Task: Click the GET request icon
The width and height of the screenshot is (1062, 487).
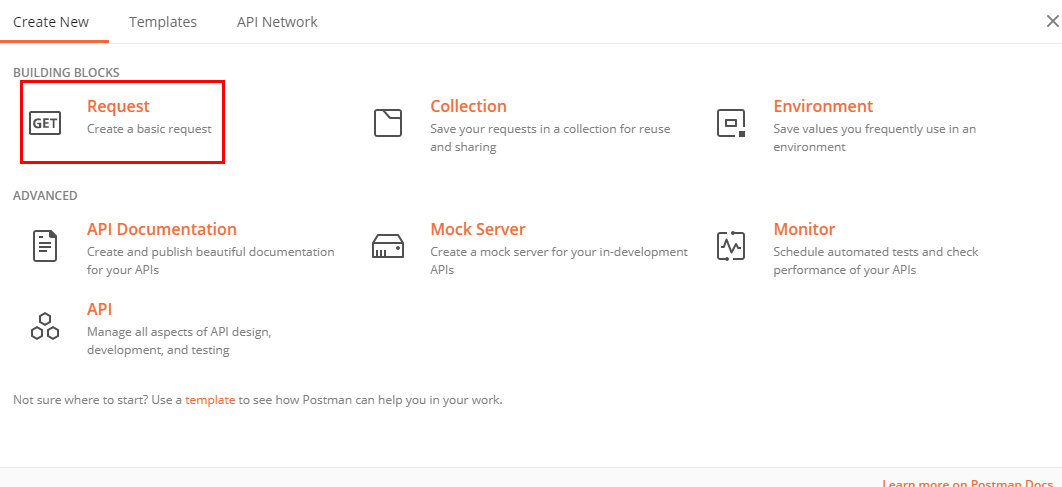Action: pos(45,123)
